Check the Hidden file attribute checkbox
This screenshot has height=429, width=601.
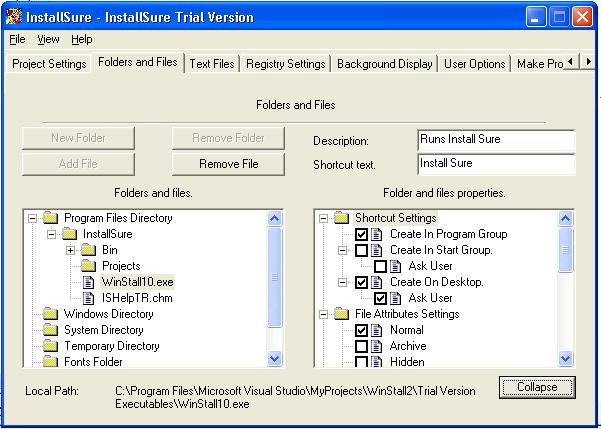[361, 362]
